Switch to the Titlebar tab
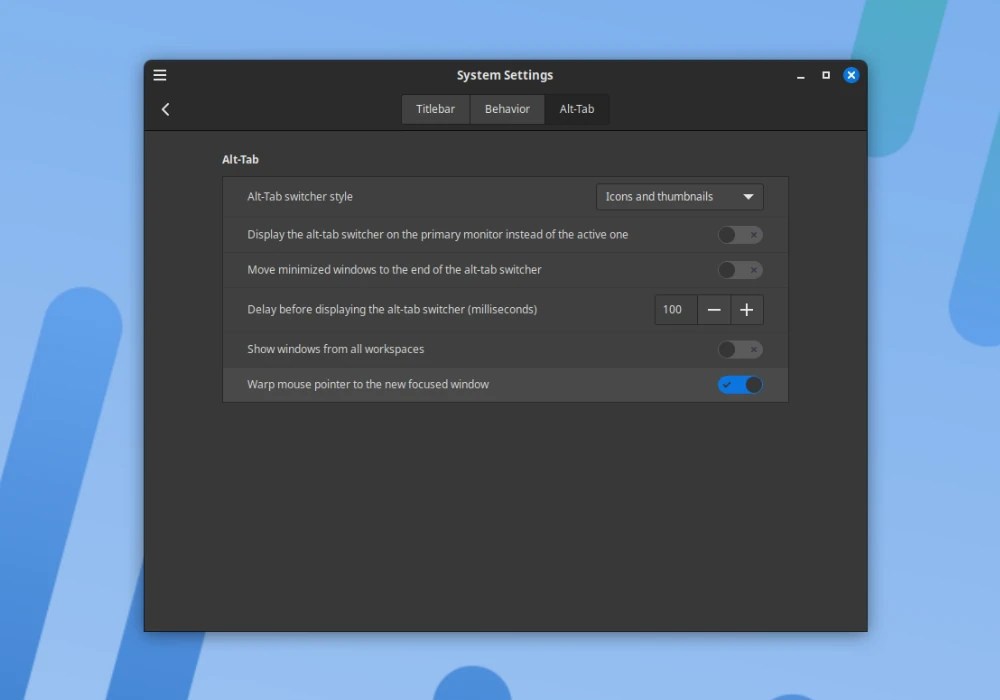This screenshot has height=700, width=1000. pyautogui.click(x=436, y=109)
